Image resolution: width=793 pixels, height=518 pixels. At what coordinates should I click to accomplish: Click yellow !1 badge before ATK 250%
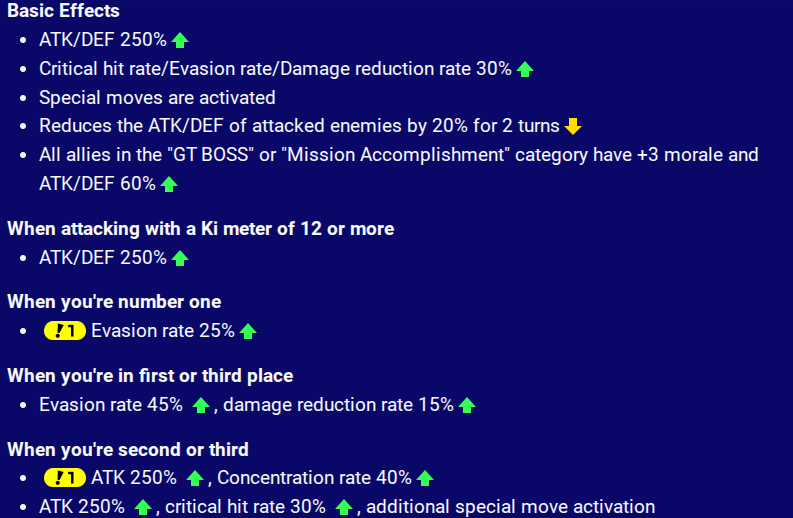point(65,478)
